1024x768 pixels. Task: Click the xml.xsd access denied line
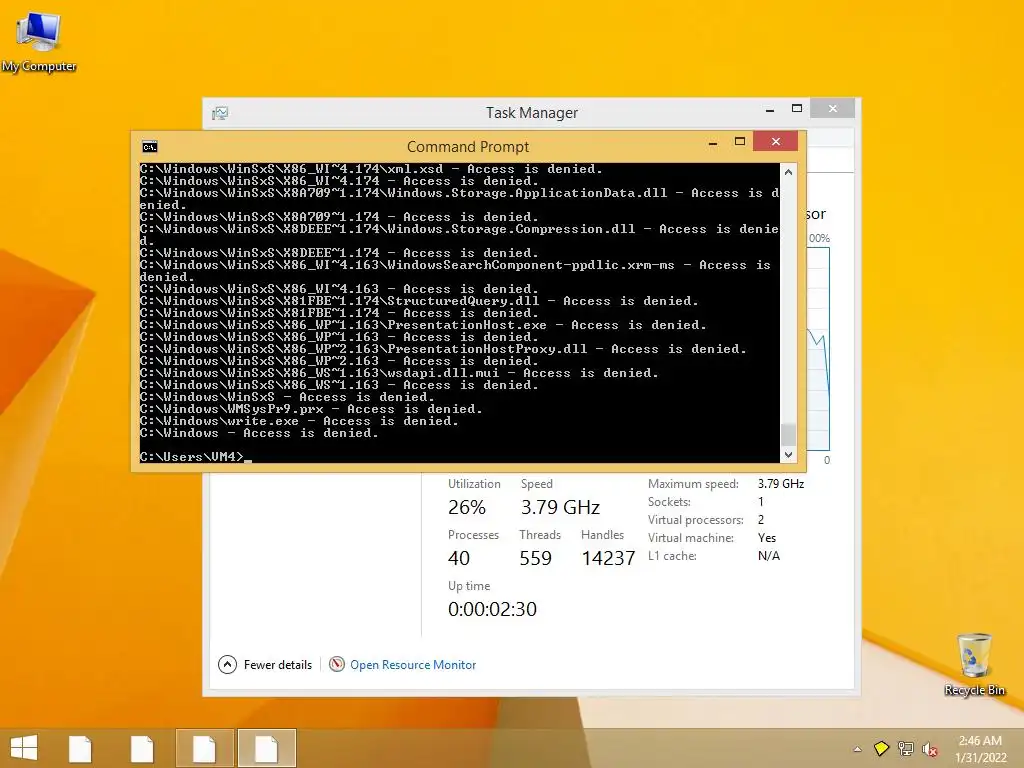click(371, 169)
